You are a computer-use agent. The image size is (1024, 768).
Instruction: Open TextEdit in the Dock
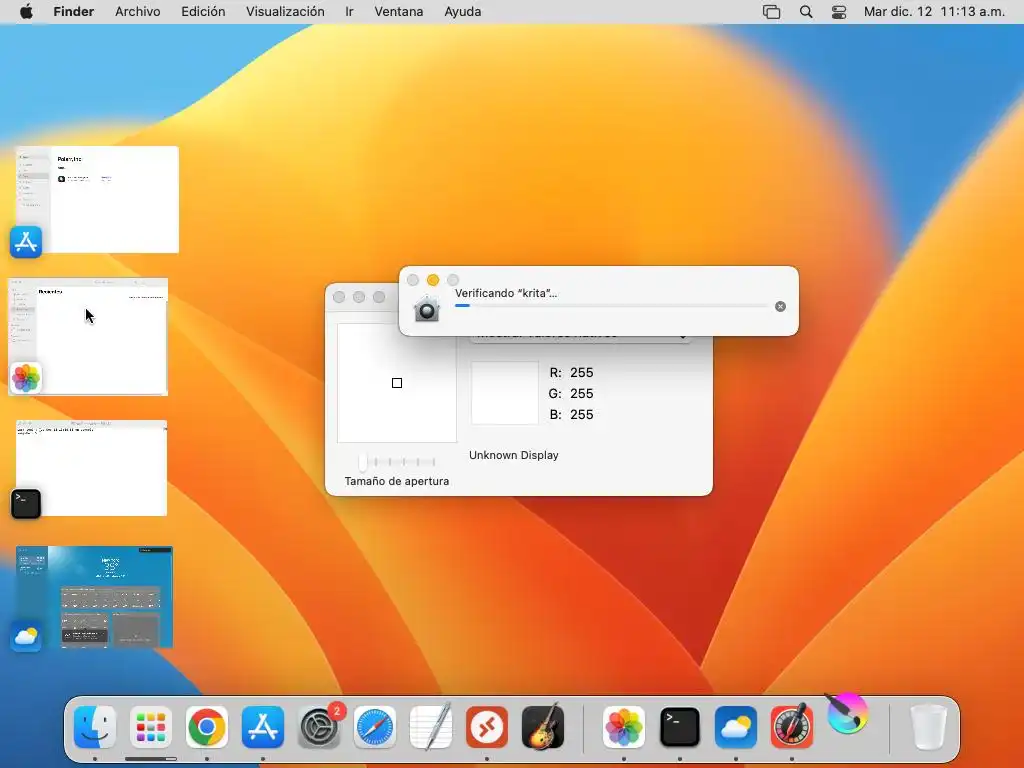pyautogui.click(x=431, y=727)
